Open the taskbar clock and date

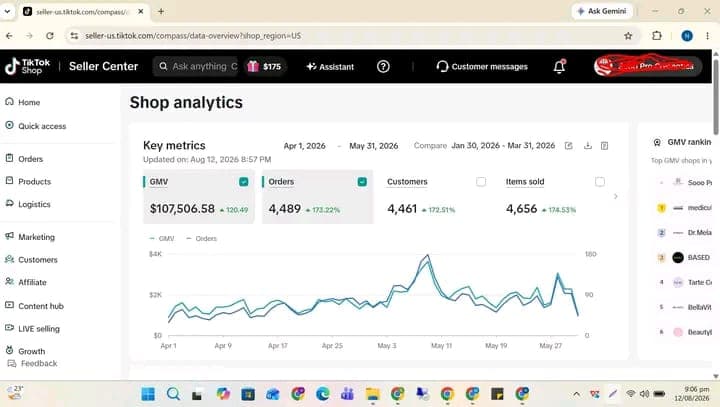point(692,394)
